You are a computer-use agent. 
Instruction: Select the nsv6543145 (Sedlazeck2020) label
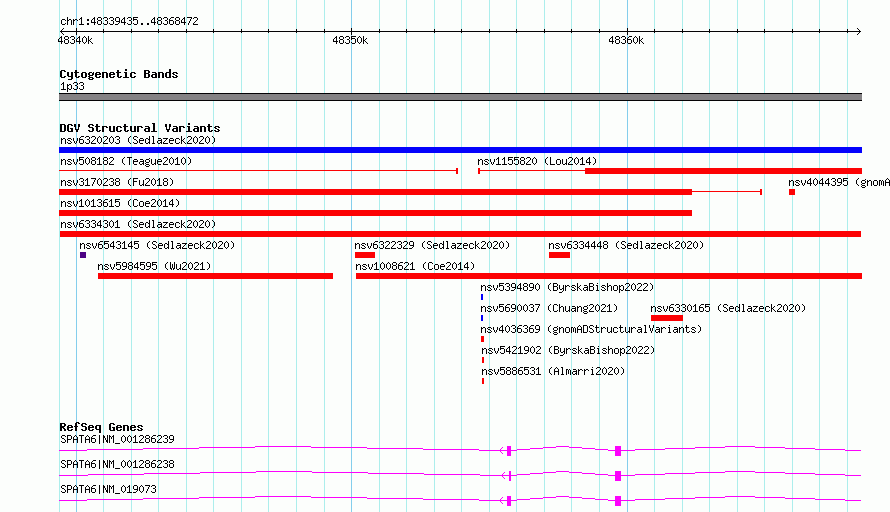(x=157, y=245)
